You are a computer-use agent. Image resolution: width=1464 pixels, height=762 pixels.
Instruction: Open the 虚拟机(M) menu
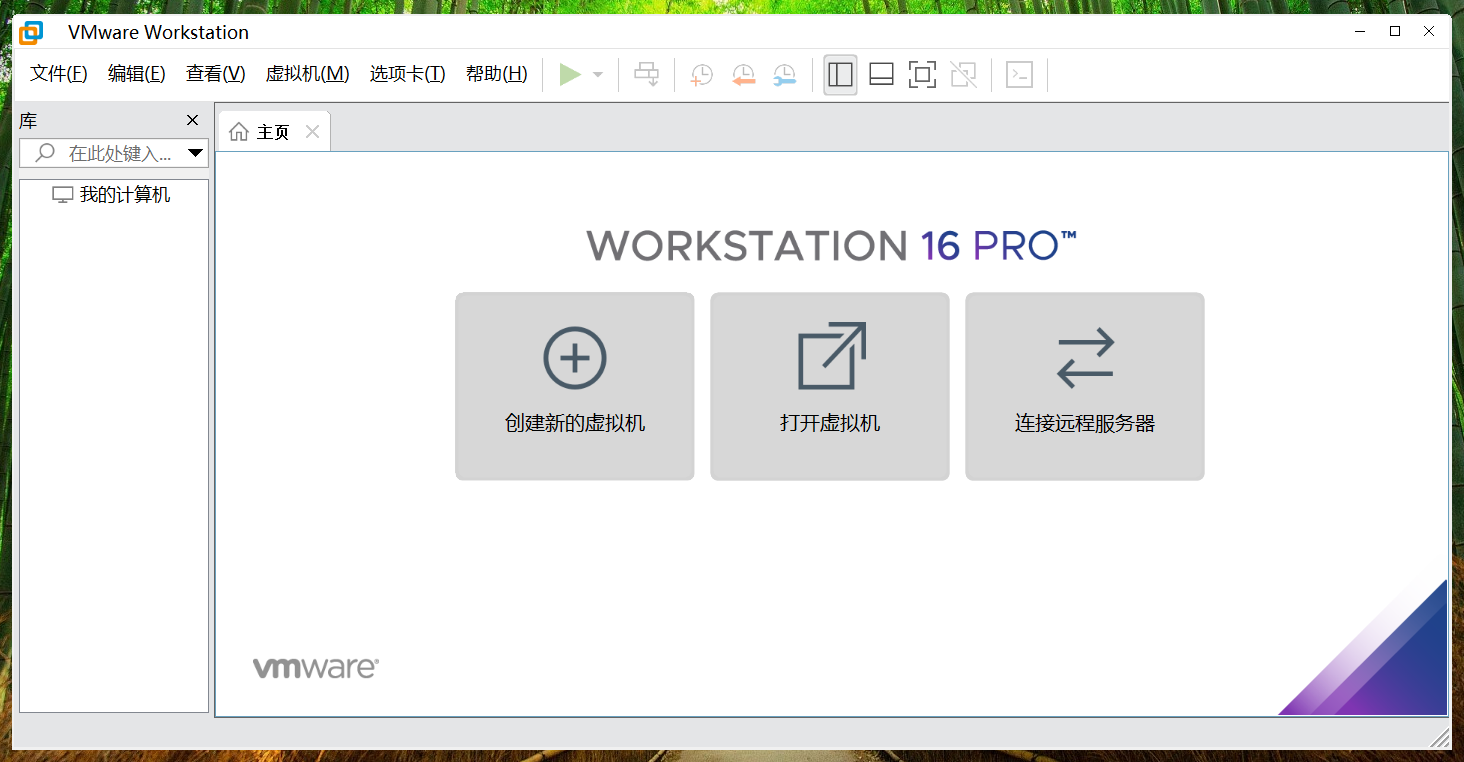[x=307, y=74]
